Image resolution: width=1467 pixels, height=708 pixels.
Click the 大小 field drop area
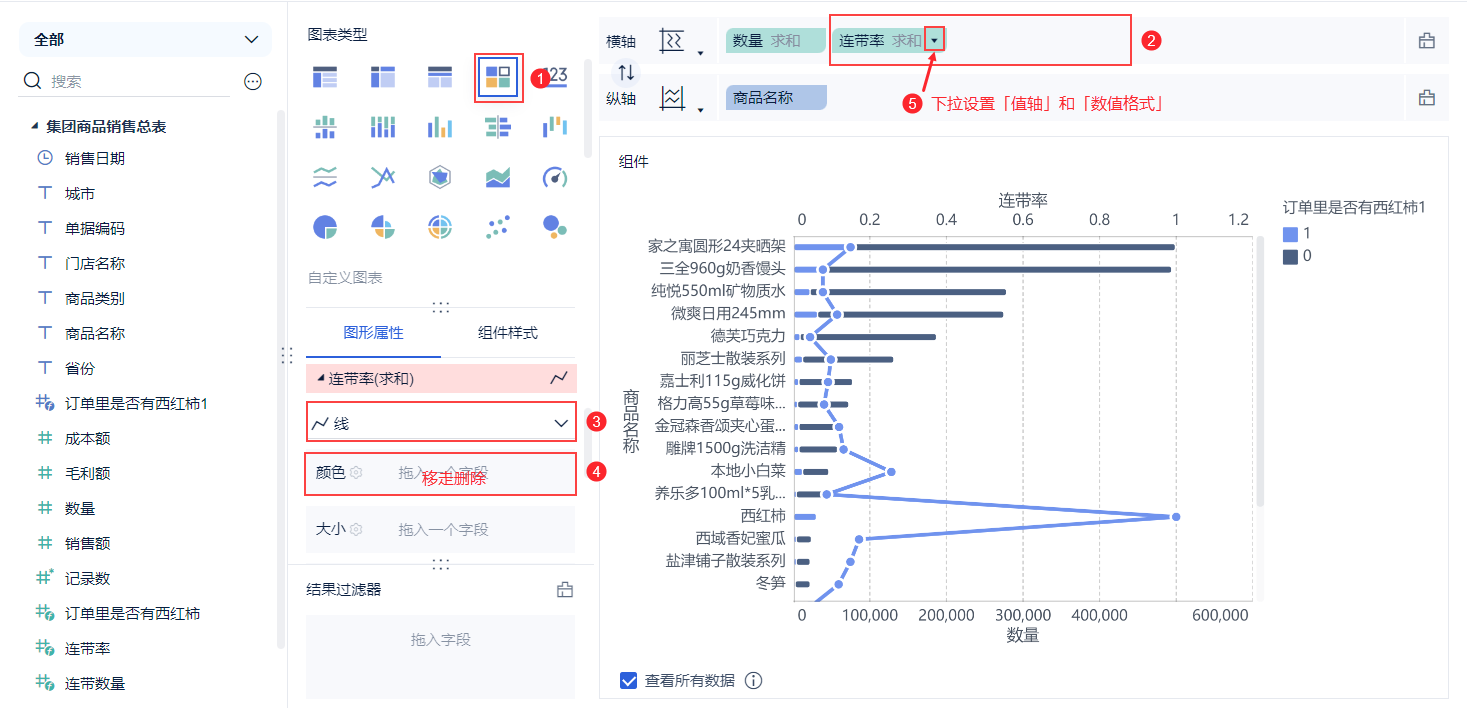(x=441, y=529)
